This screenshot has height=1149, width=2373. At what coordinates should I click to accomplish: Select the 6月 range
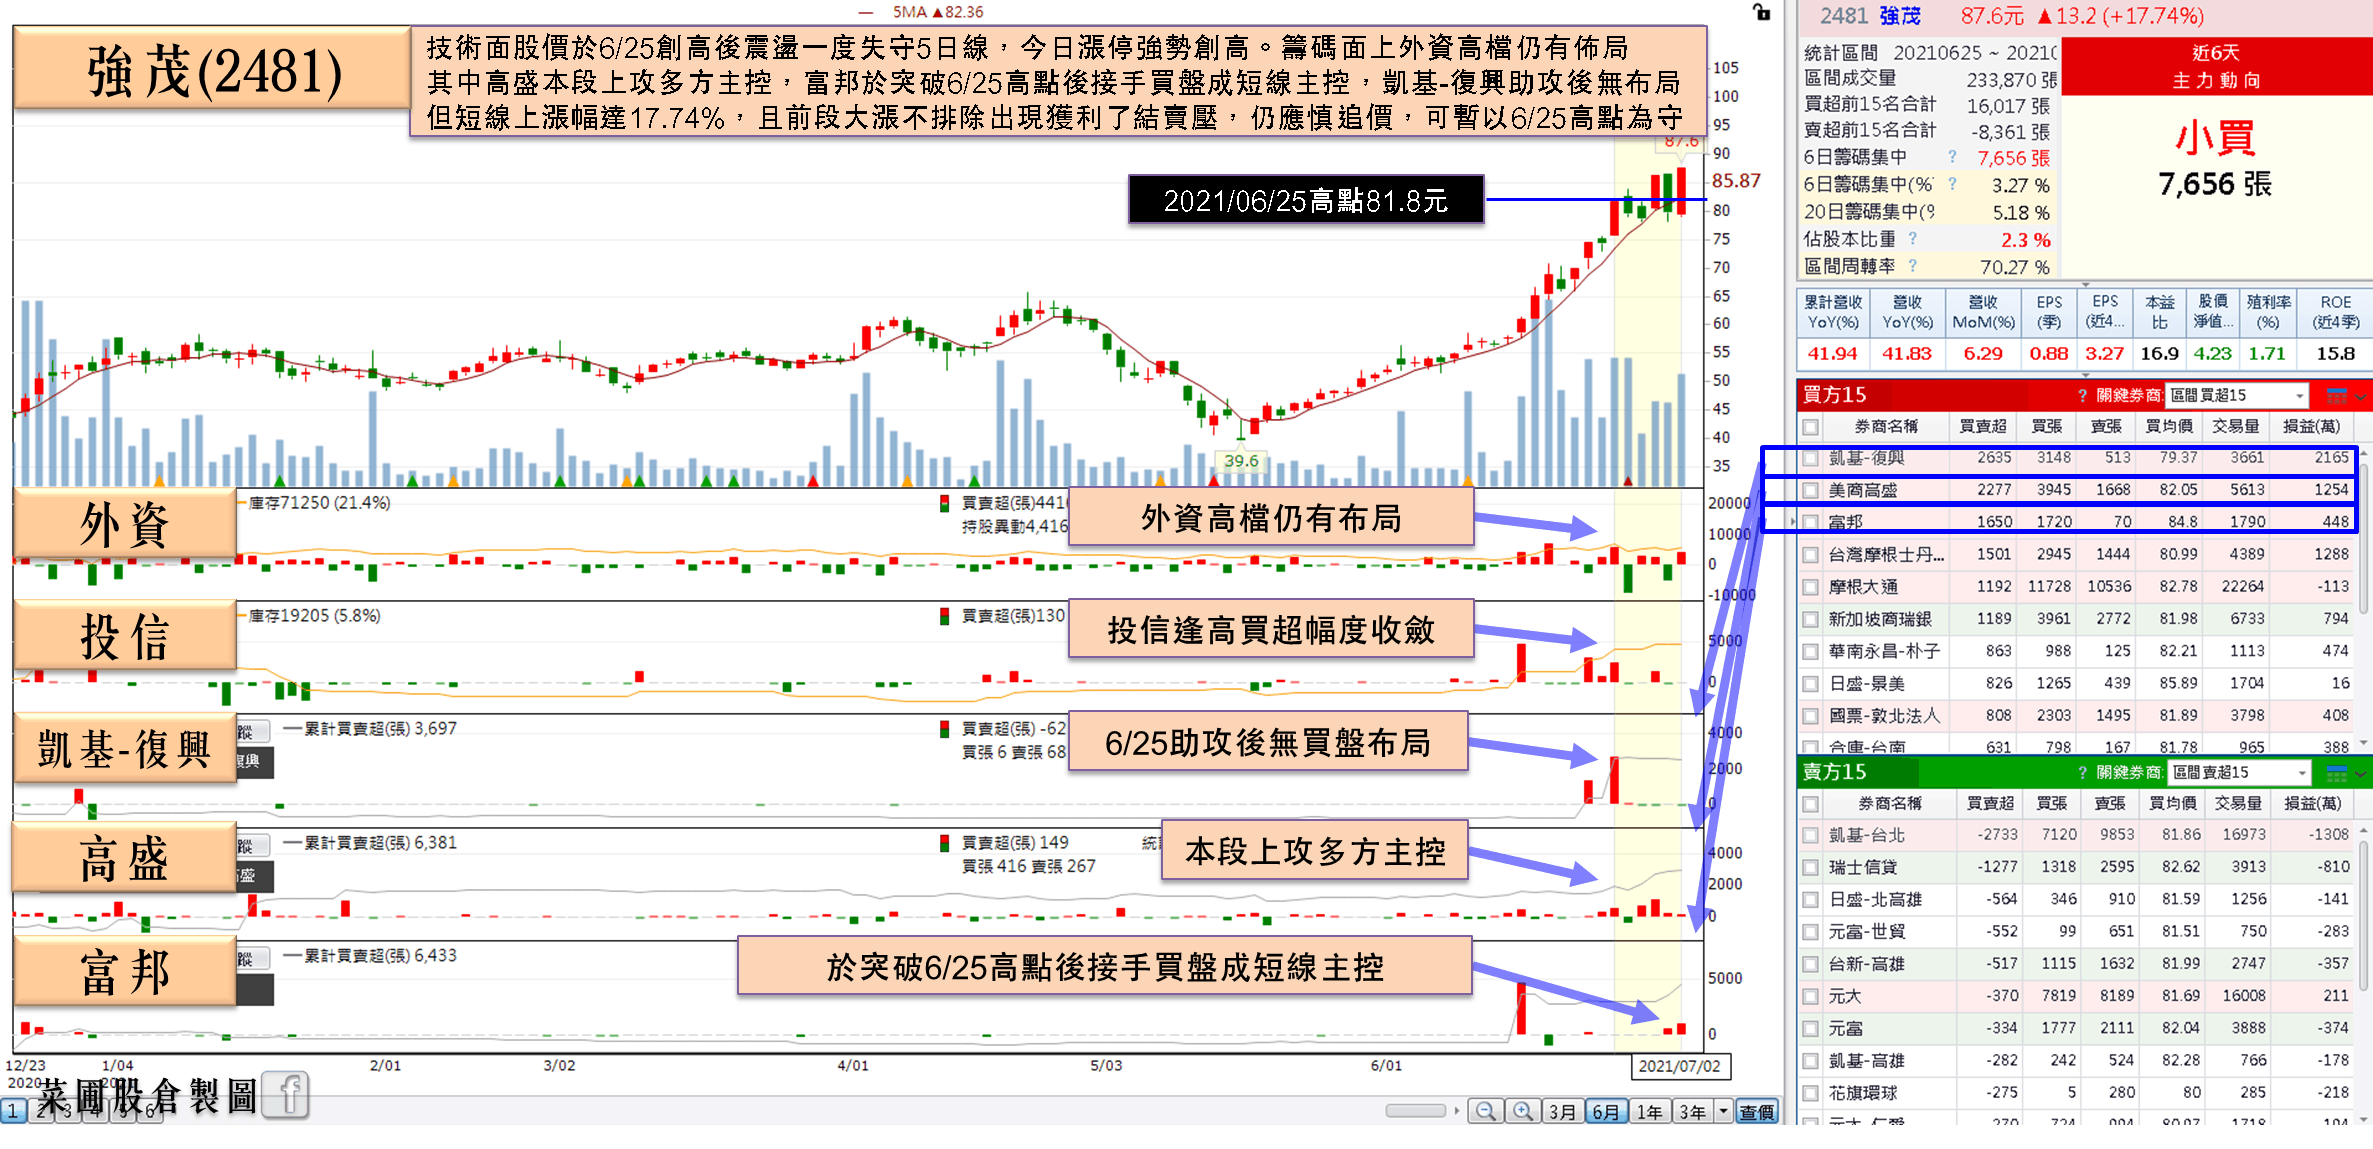pos(1605,1111)
